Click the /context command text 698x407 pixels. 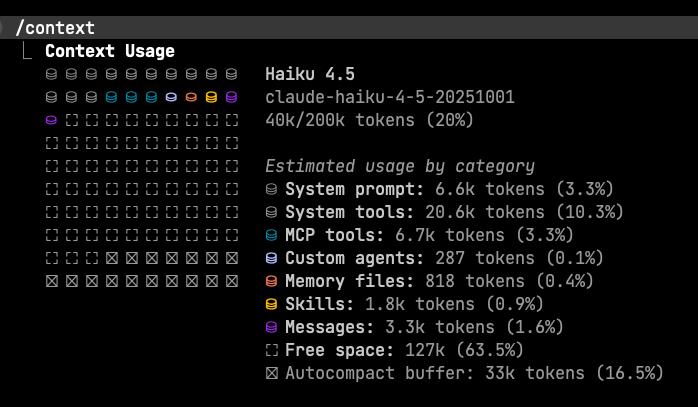[x=55, y=28]
